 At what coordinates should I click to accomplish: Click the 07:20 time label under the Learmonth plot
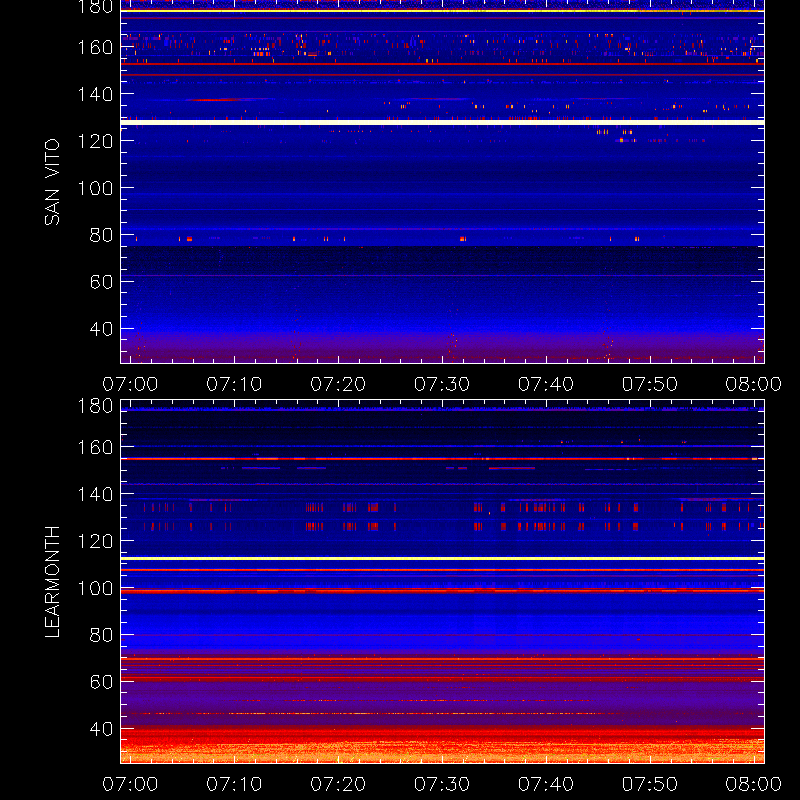tap(338, 784)
